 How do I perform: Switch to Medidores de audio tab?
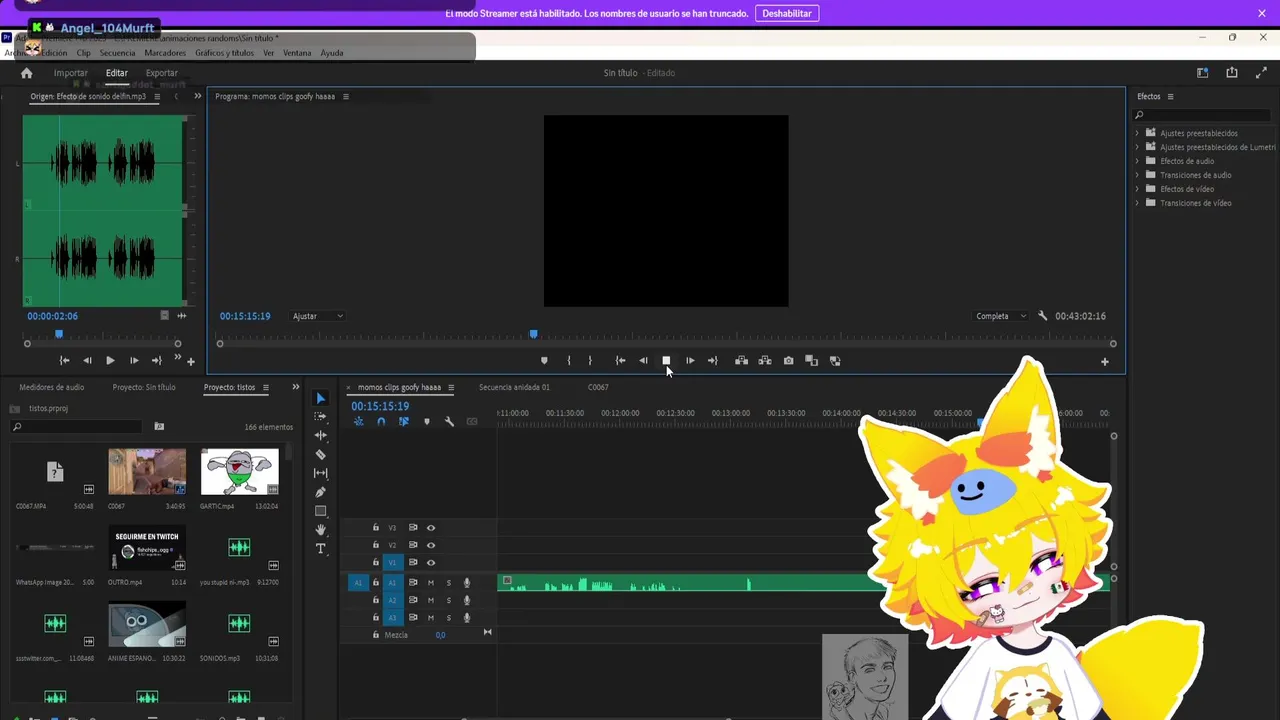(52, 387)
